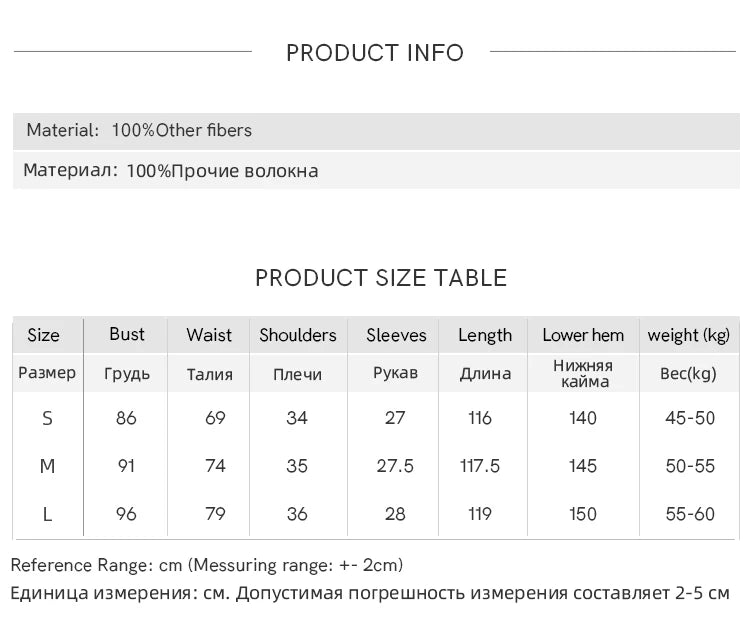Image resolution: width=750 pixels, height=630 pixels.
Task: Click the Lower hem column header
Action: (583, 335)
